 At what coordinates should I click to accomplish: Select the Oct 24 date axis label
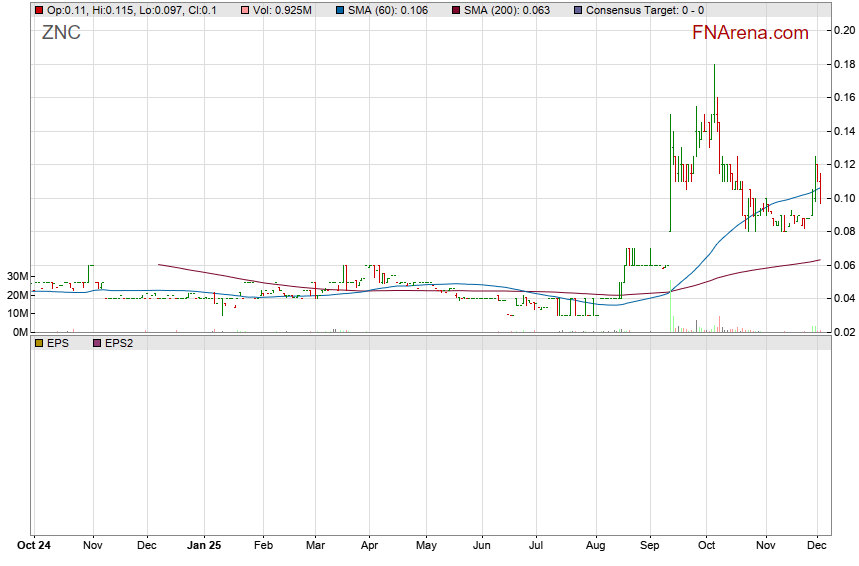(33, 547)
